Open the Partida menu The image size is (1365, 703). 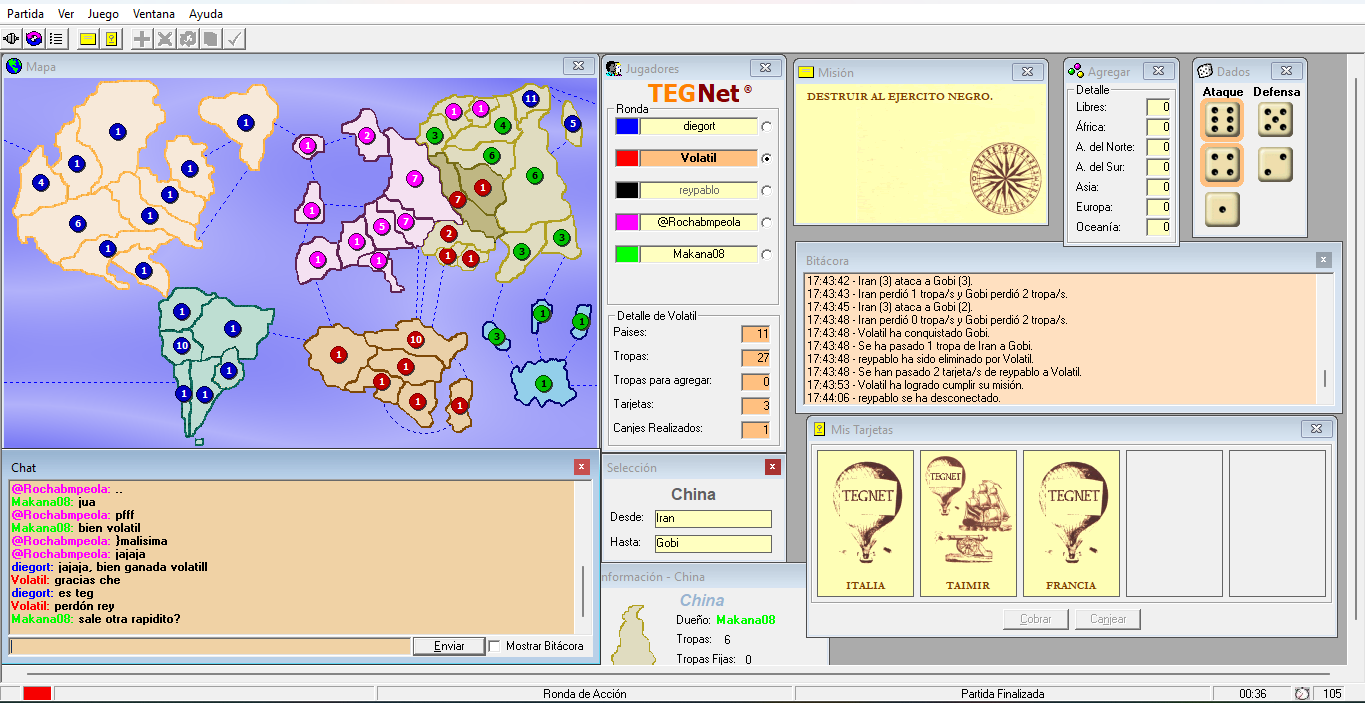coord(25,14)
